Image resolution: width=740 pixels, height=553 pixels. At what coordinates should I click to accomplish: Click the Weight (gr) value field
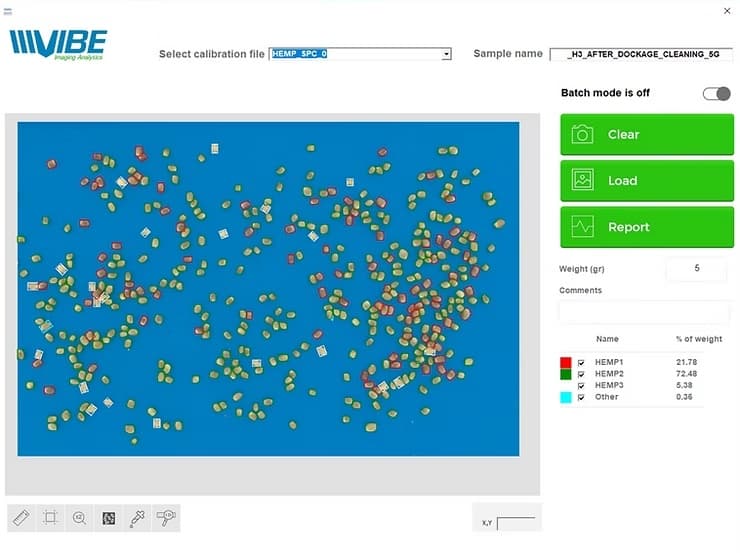tap(696, 268)
